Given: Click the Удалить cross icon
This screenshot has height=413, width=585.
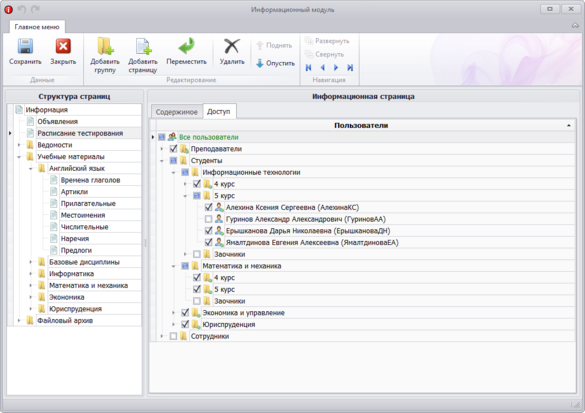Looking at the screenshot, I should (232, 47).
